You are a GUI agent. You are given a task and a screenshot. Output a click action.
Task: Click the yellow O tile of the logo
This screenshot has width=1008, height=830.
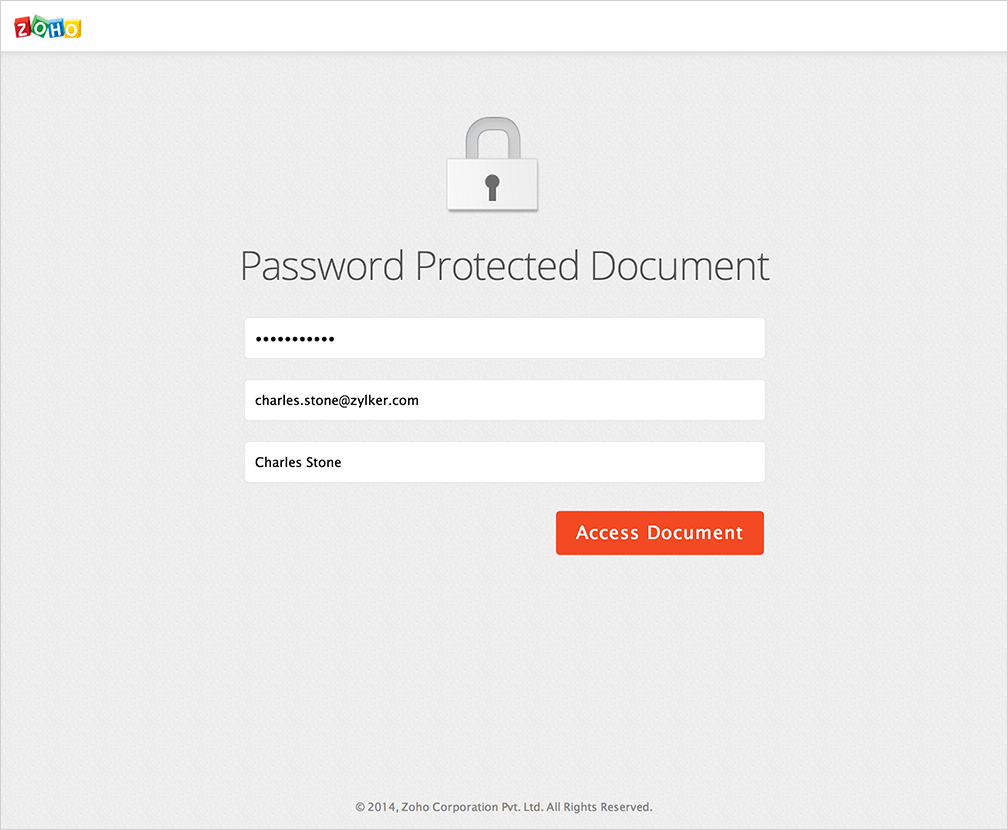click(72, 28)
